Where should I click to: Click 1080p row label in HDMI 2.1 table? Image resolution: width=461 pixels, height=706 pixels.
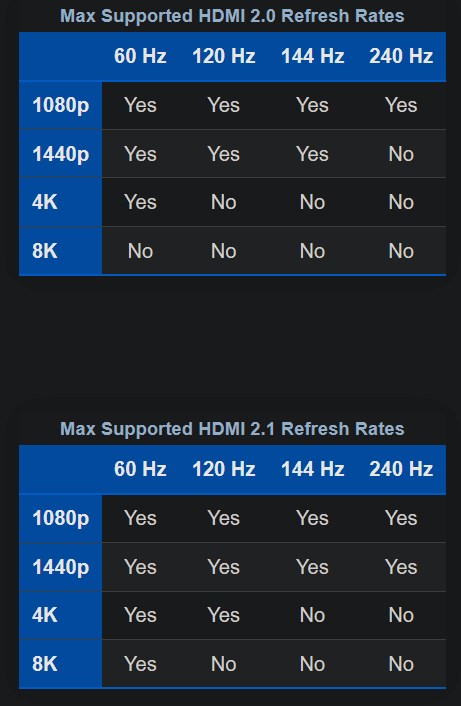(x=61, y=518)
